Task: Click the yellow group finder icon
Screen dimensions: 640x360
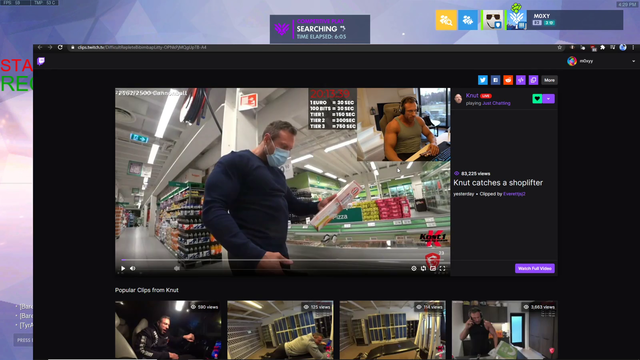Action: click(446, 20)
